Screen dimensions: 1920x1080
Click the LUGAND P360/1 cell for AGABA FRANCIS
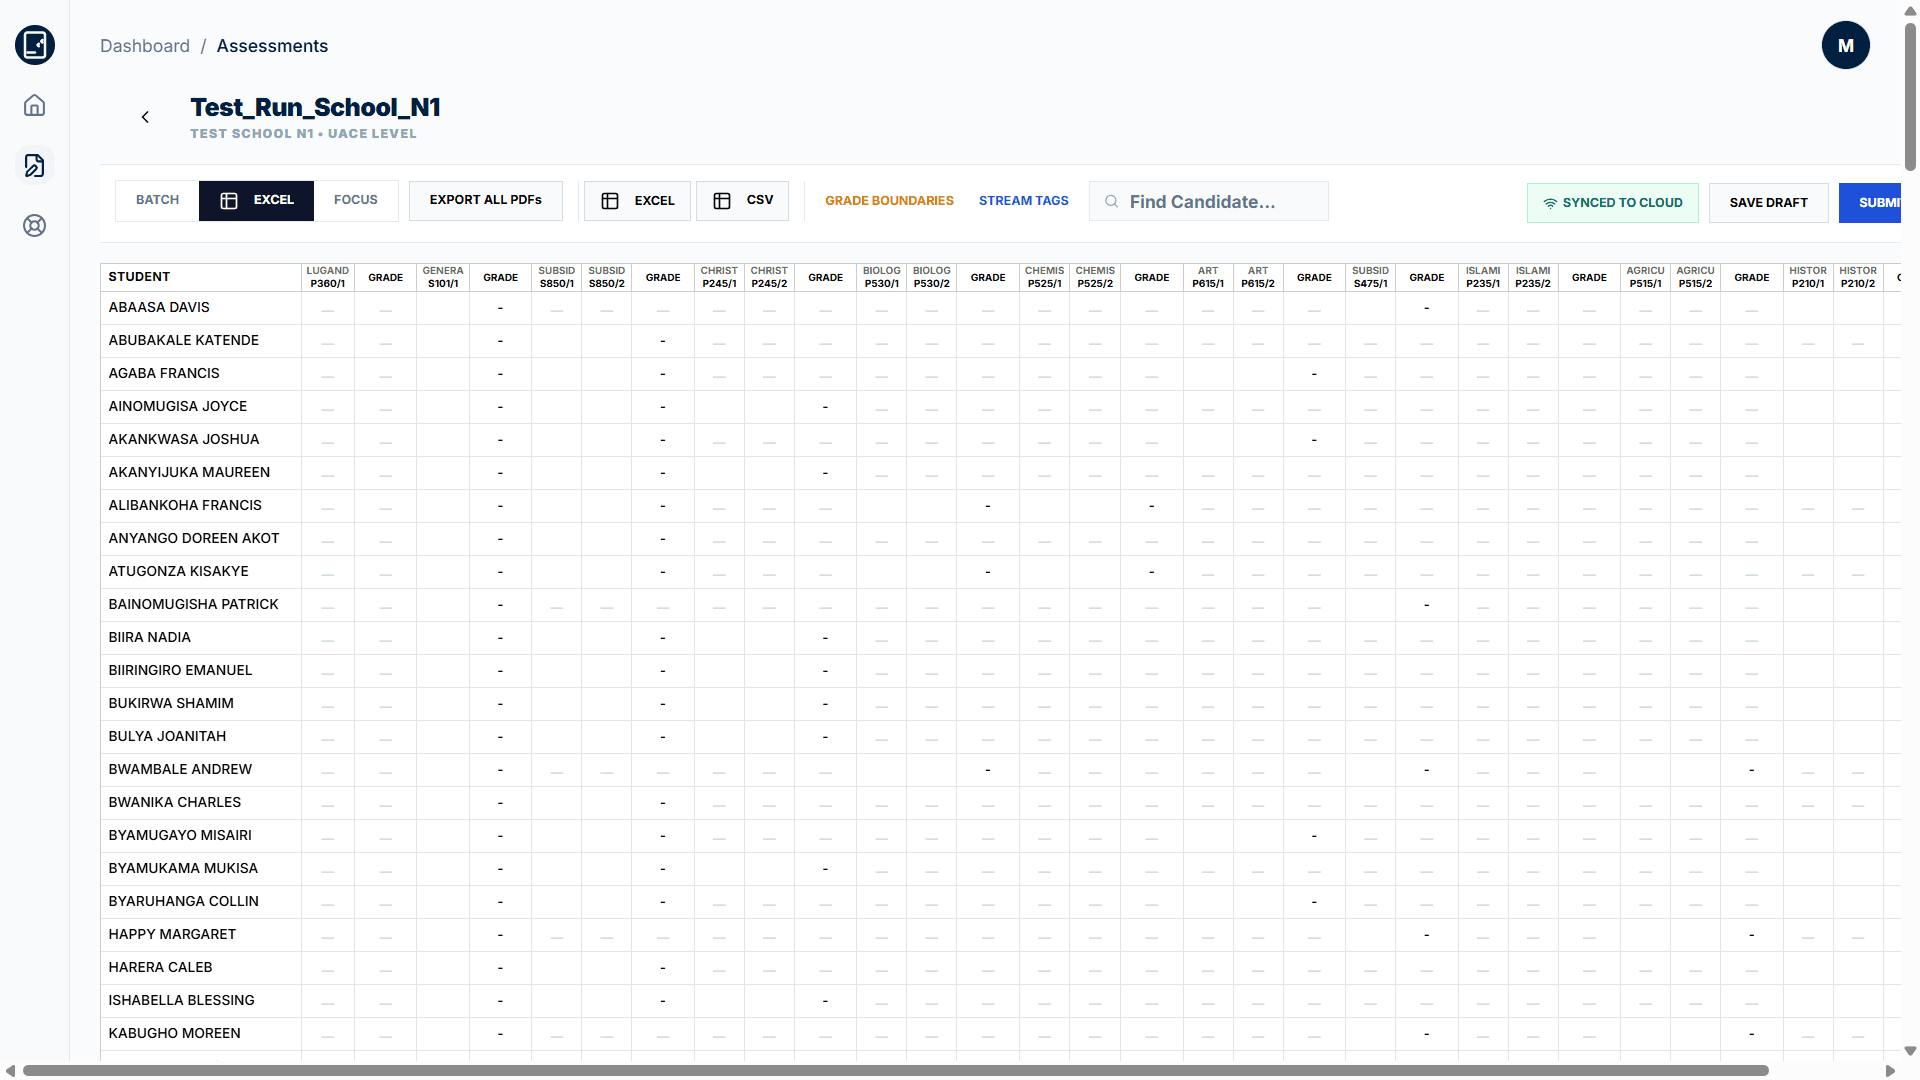(x=328, y=374)
